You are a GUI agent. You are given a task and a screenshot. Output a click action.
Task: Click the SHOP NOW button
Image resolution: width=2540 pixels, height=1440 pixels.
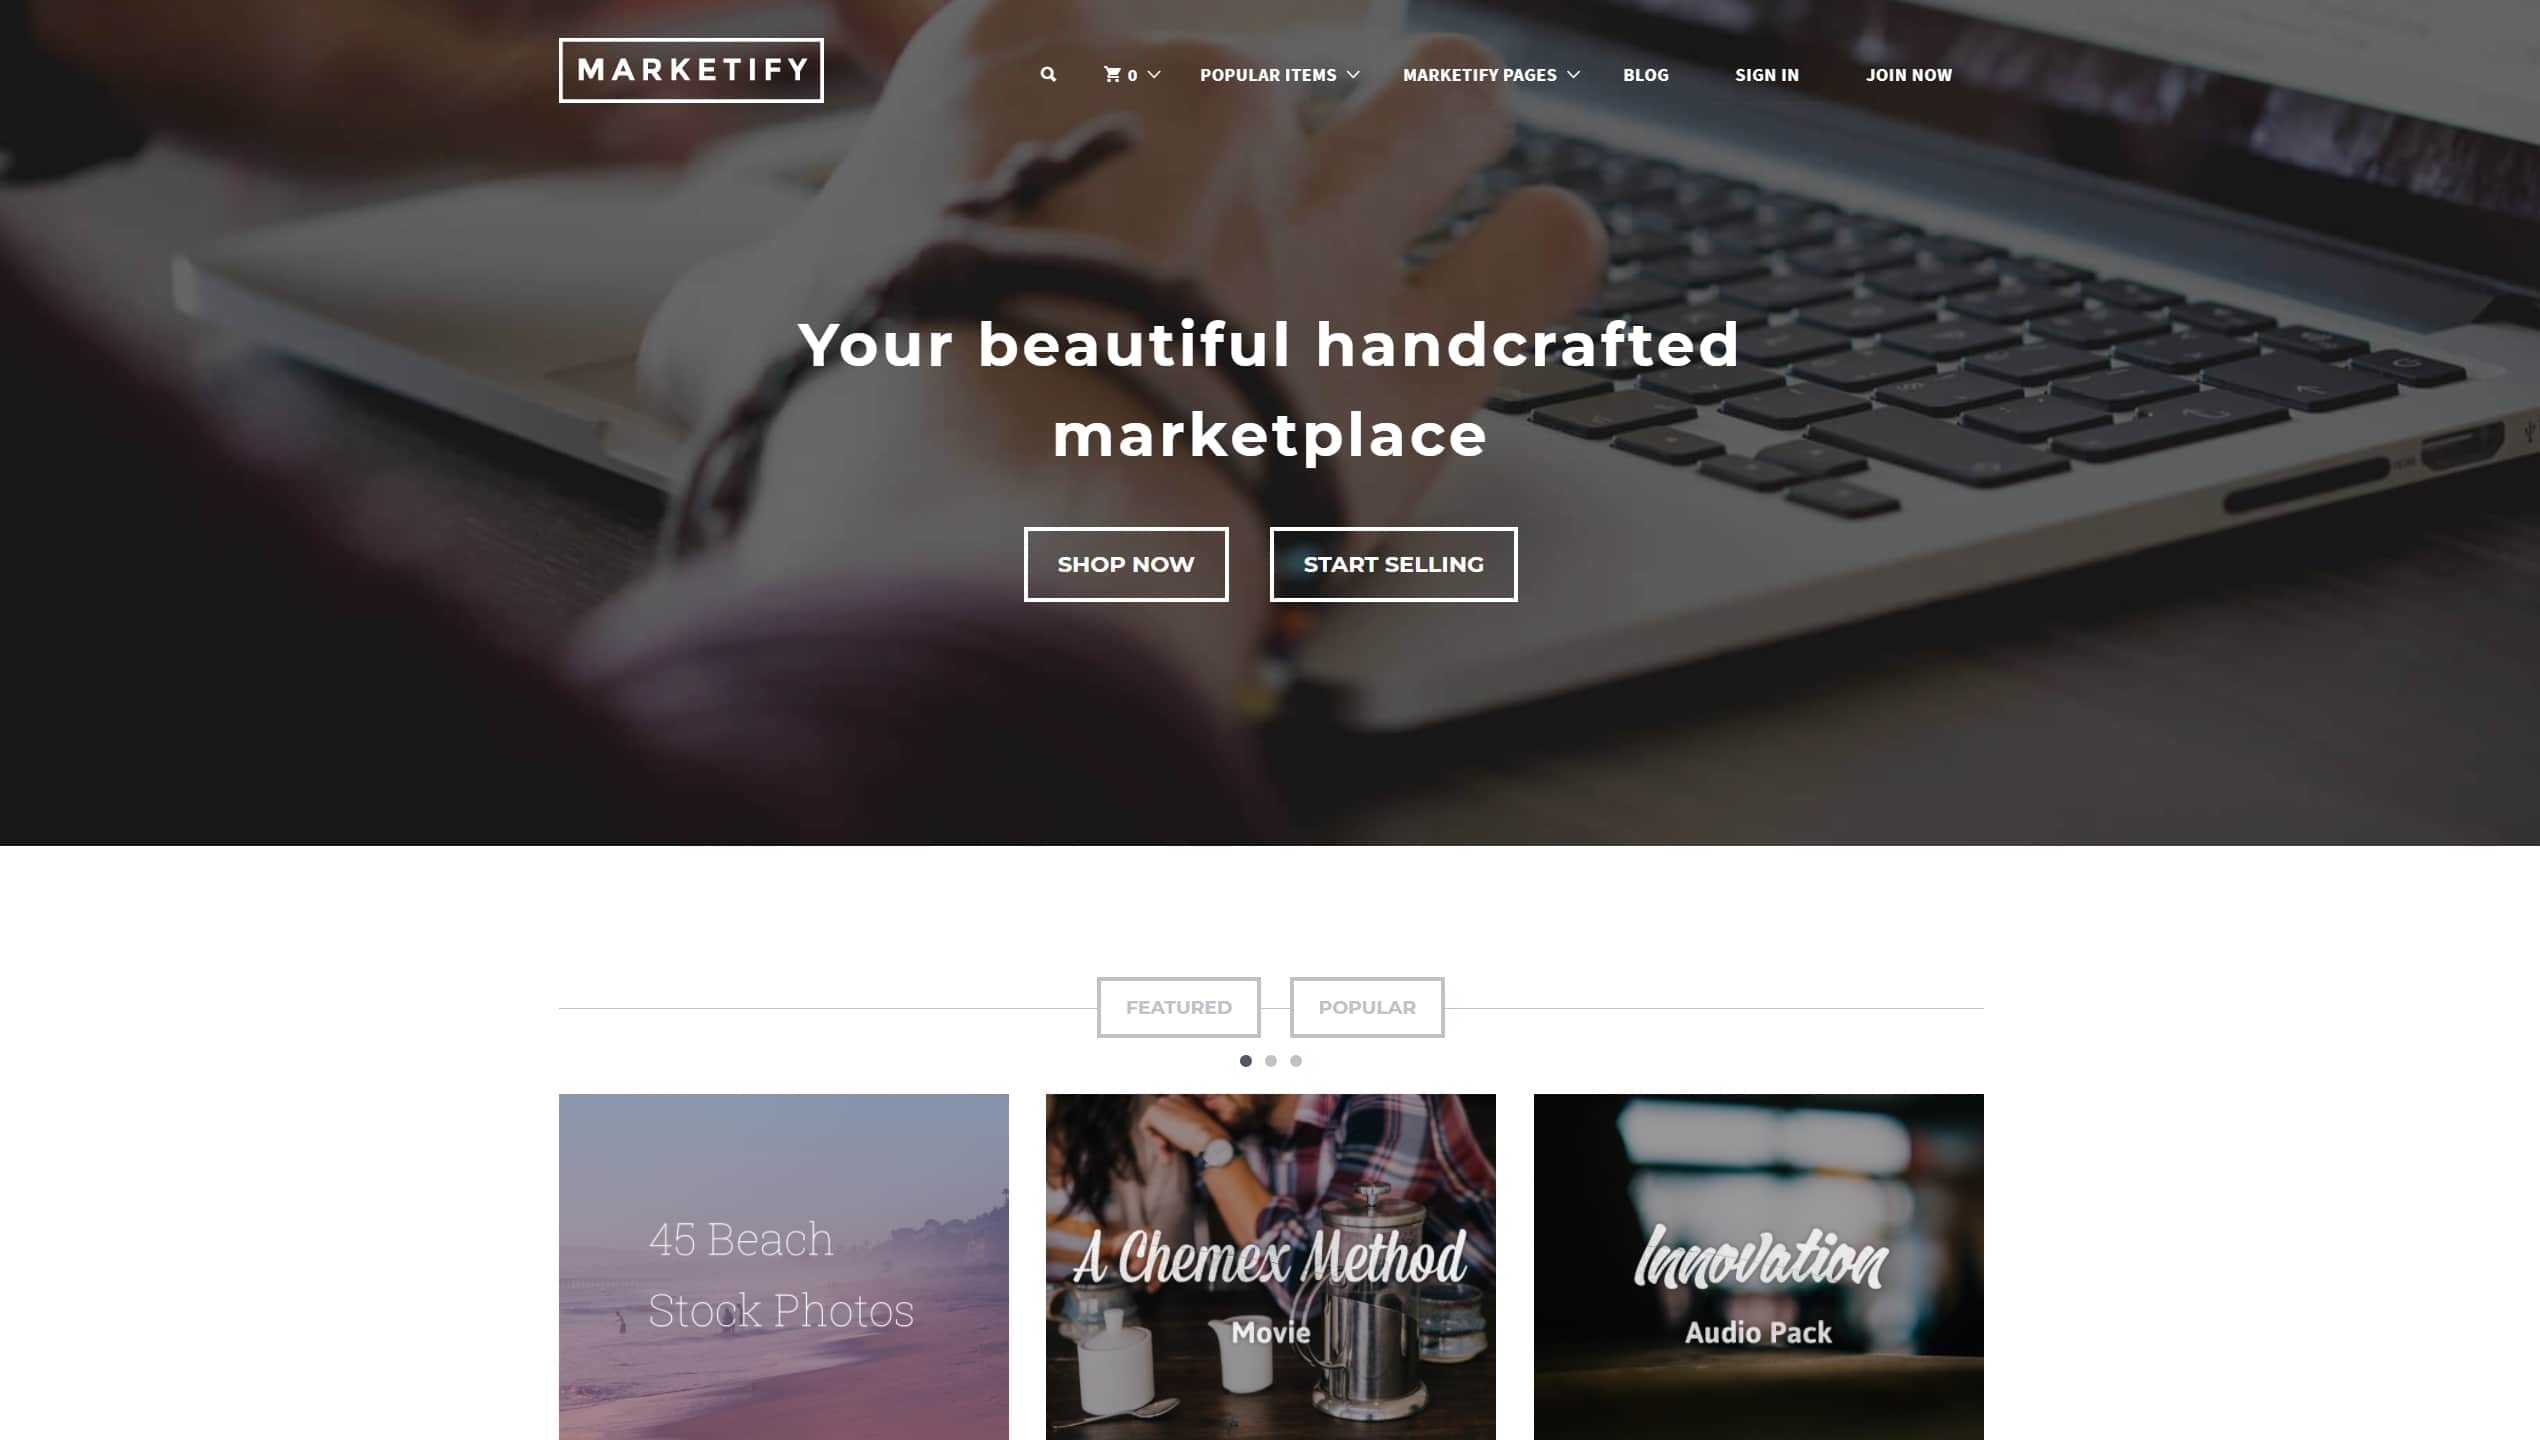click(1125, 564)
